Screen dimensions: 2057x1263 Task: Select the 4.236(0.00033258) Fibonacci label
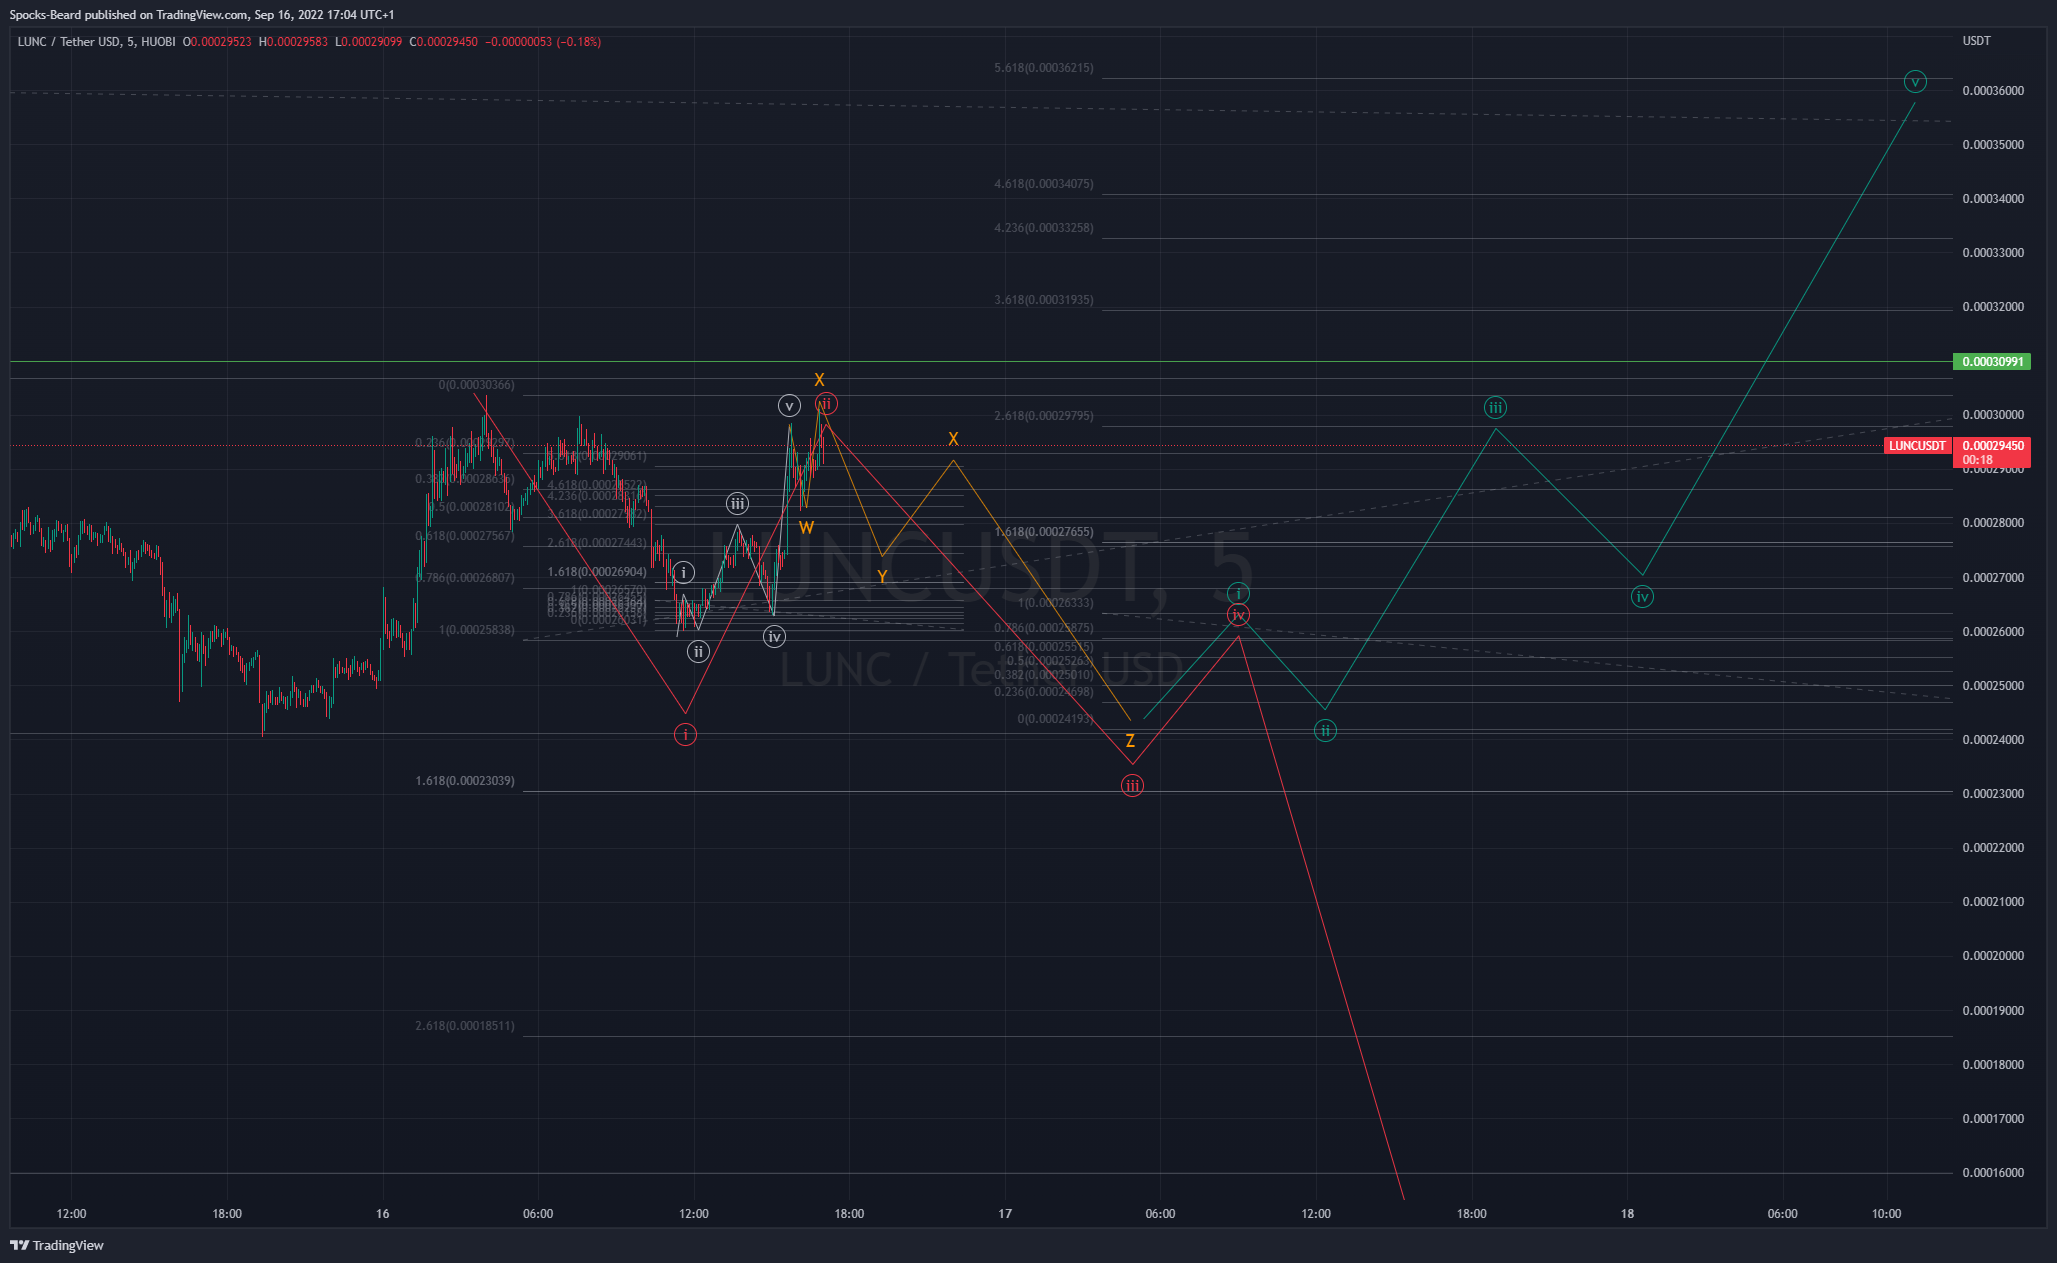pyautogui.click(x=1044, y=228)
